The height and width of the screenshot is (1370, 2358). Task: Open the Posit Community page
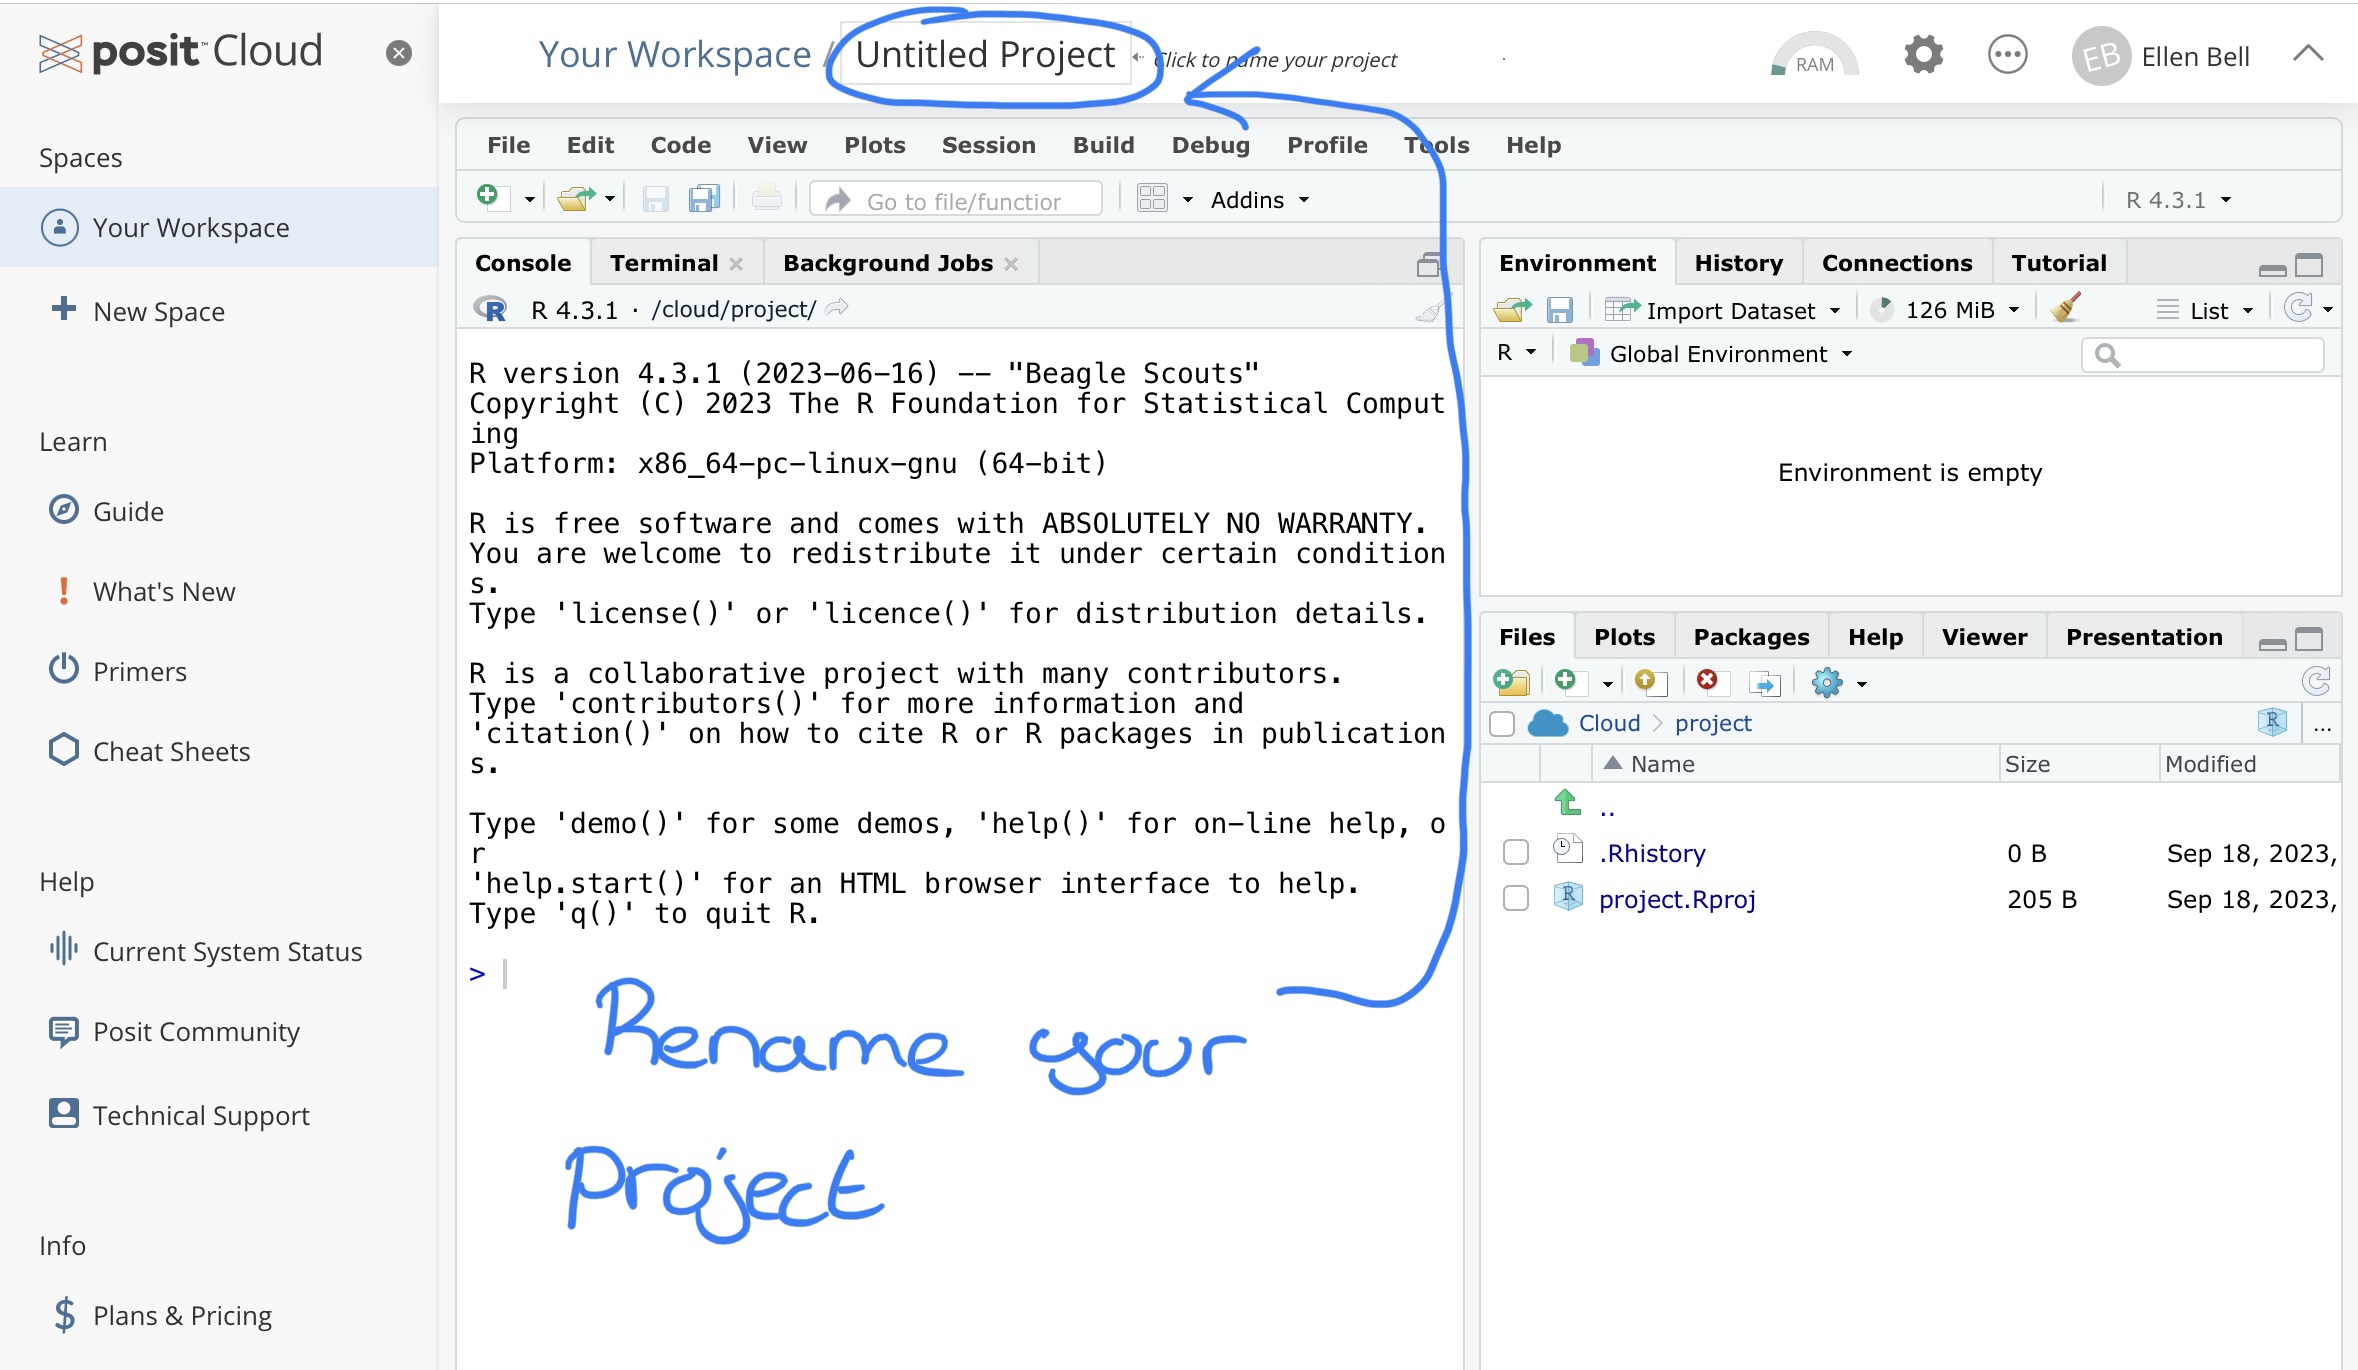click(x=196, y=1031)
